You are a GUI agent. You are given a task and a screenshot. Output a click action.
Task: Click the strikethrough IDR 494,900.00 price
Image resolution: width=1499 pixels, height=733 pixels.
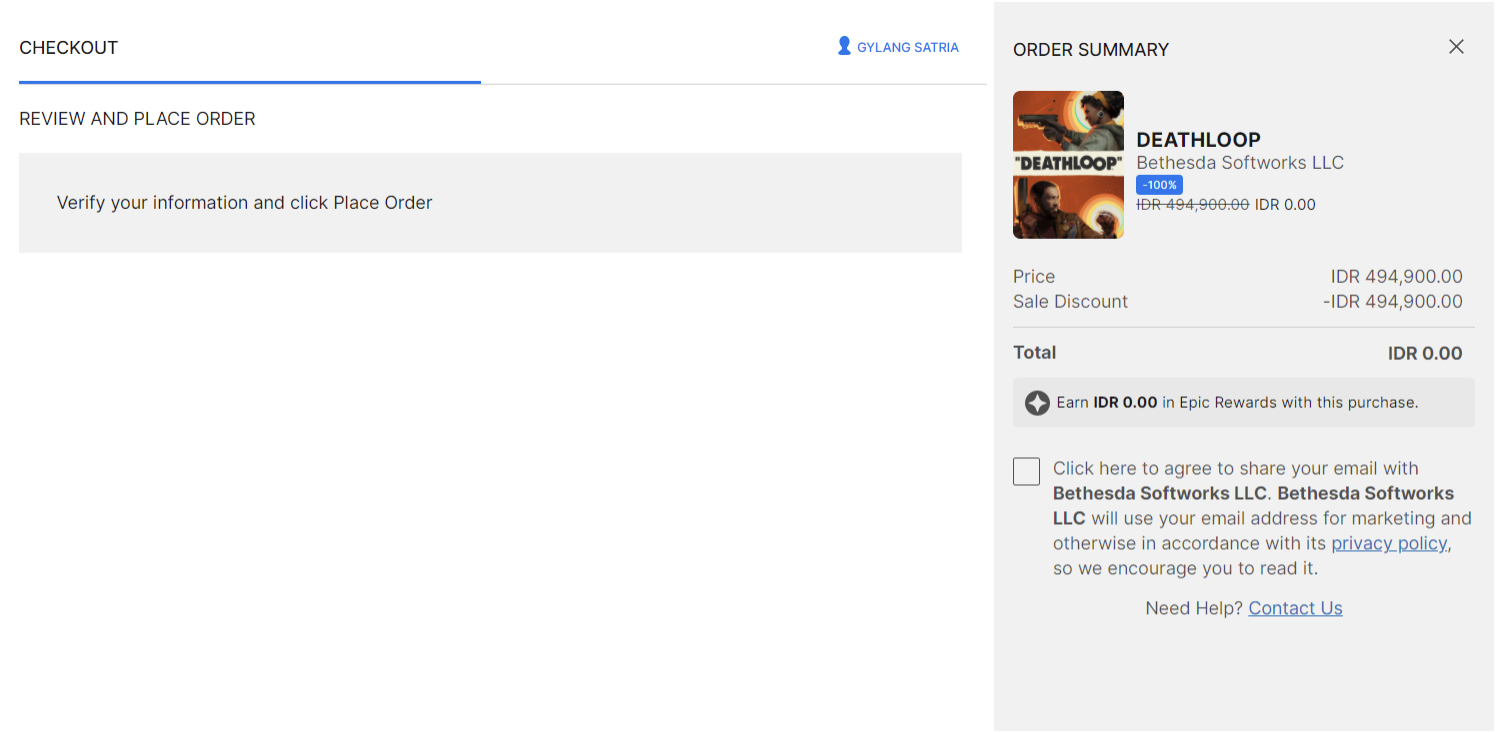pyautogui.click(x=1192, y=205)
